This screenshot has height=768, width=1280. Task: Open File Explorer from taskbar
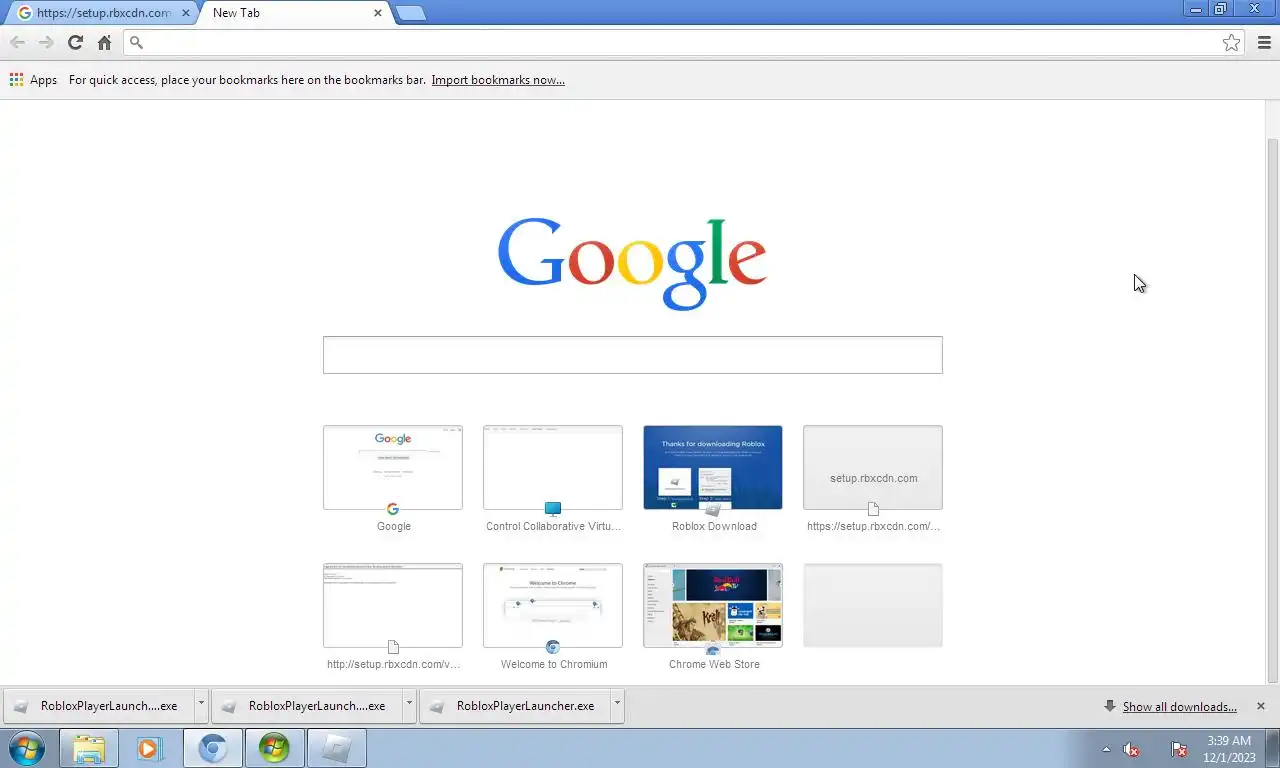[x=89, y=748]
